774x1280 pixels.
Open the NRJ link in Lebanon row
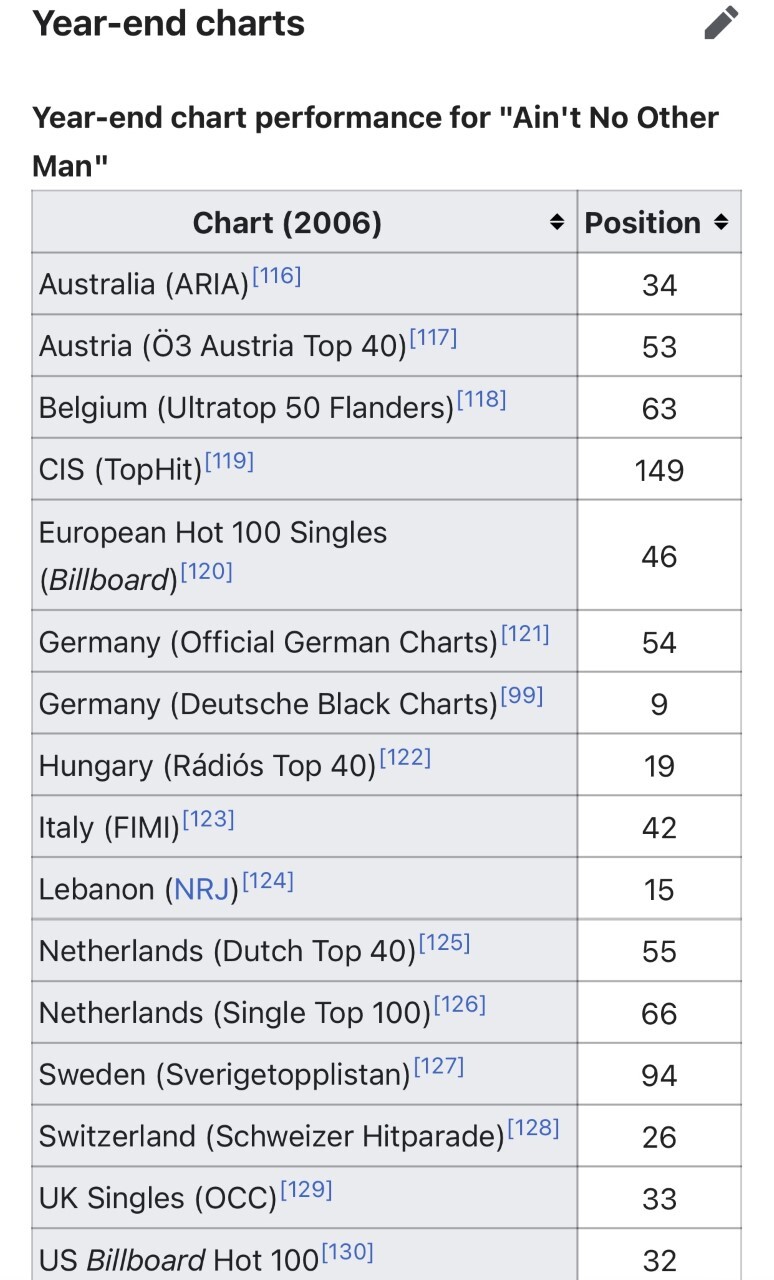pos(202,889)
